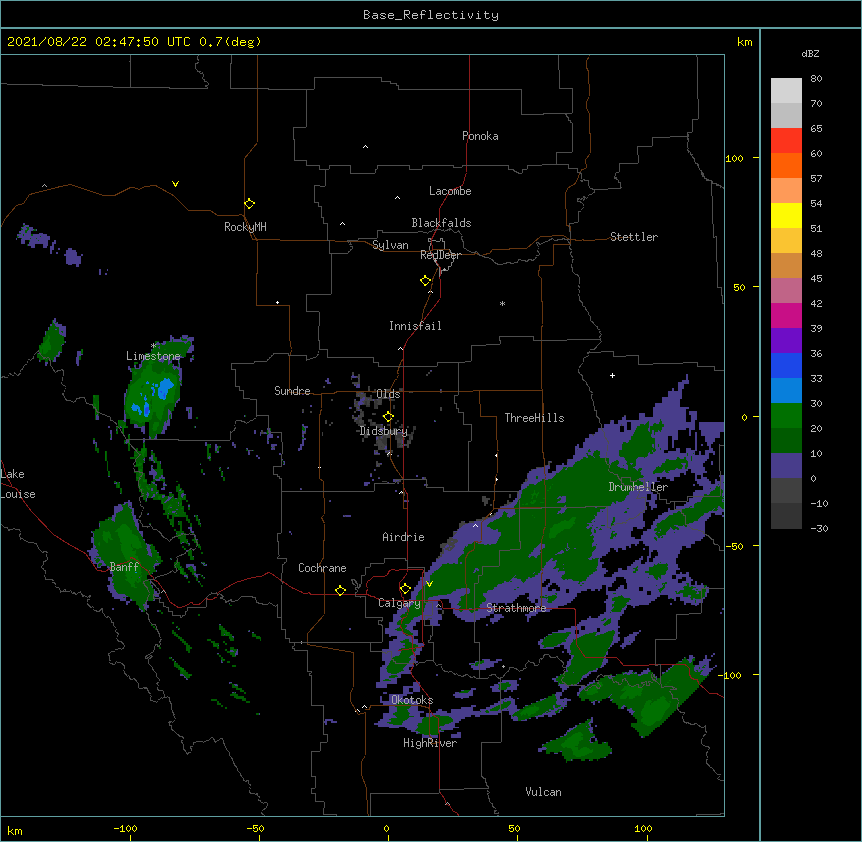The image size is (862, 842).
Task: Click the Airdrie label
Action: [x=403, y=537]
